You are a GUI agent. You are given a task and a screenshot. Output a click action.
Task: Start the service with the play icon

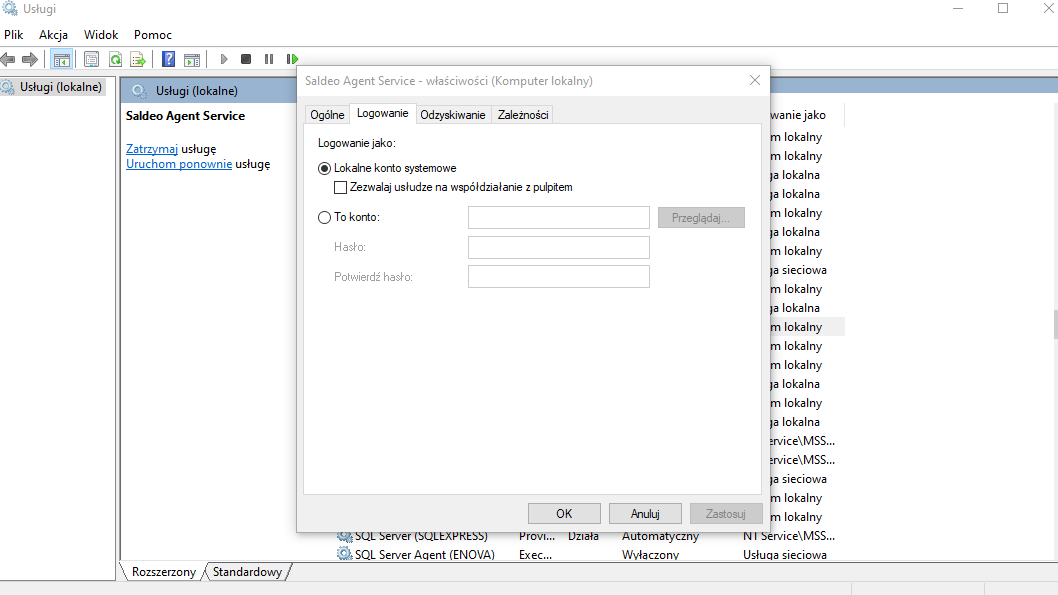tap(224, 59)
